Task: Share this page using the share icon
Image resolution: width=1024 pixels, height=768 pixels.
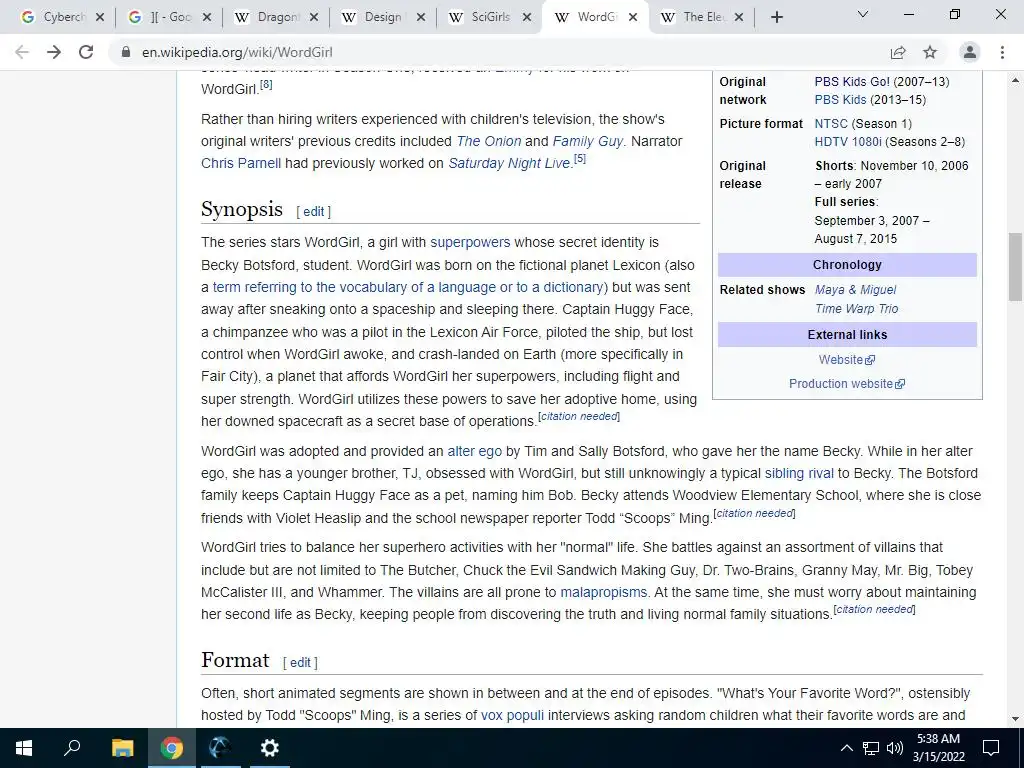Action: [898, 52]
